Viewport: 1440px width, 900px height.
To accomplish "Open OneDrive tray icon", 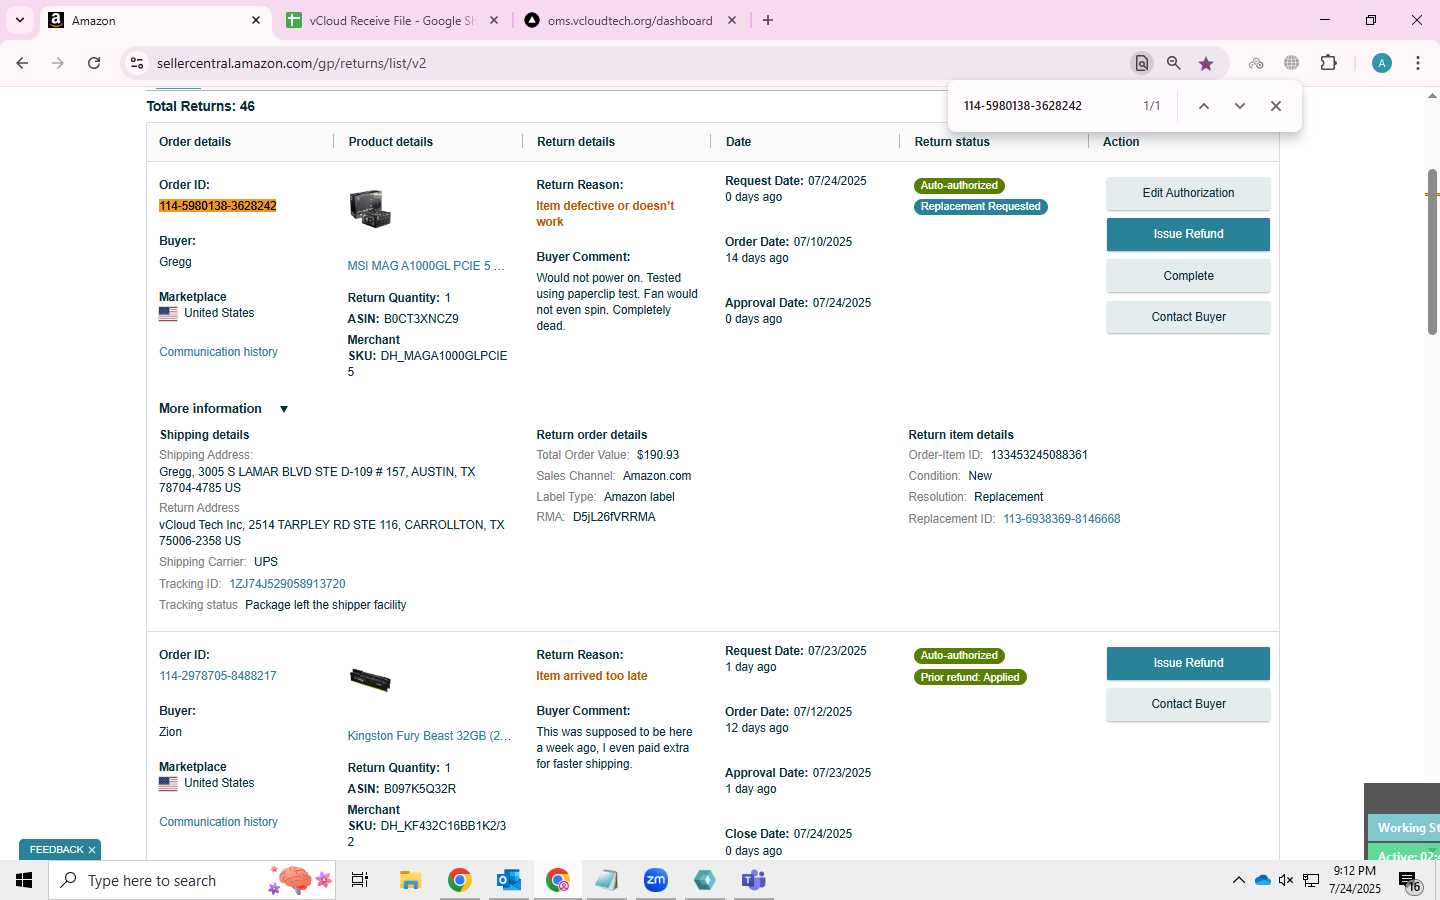I will pos(1262,880).
